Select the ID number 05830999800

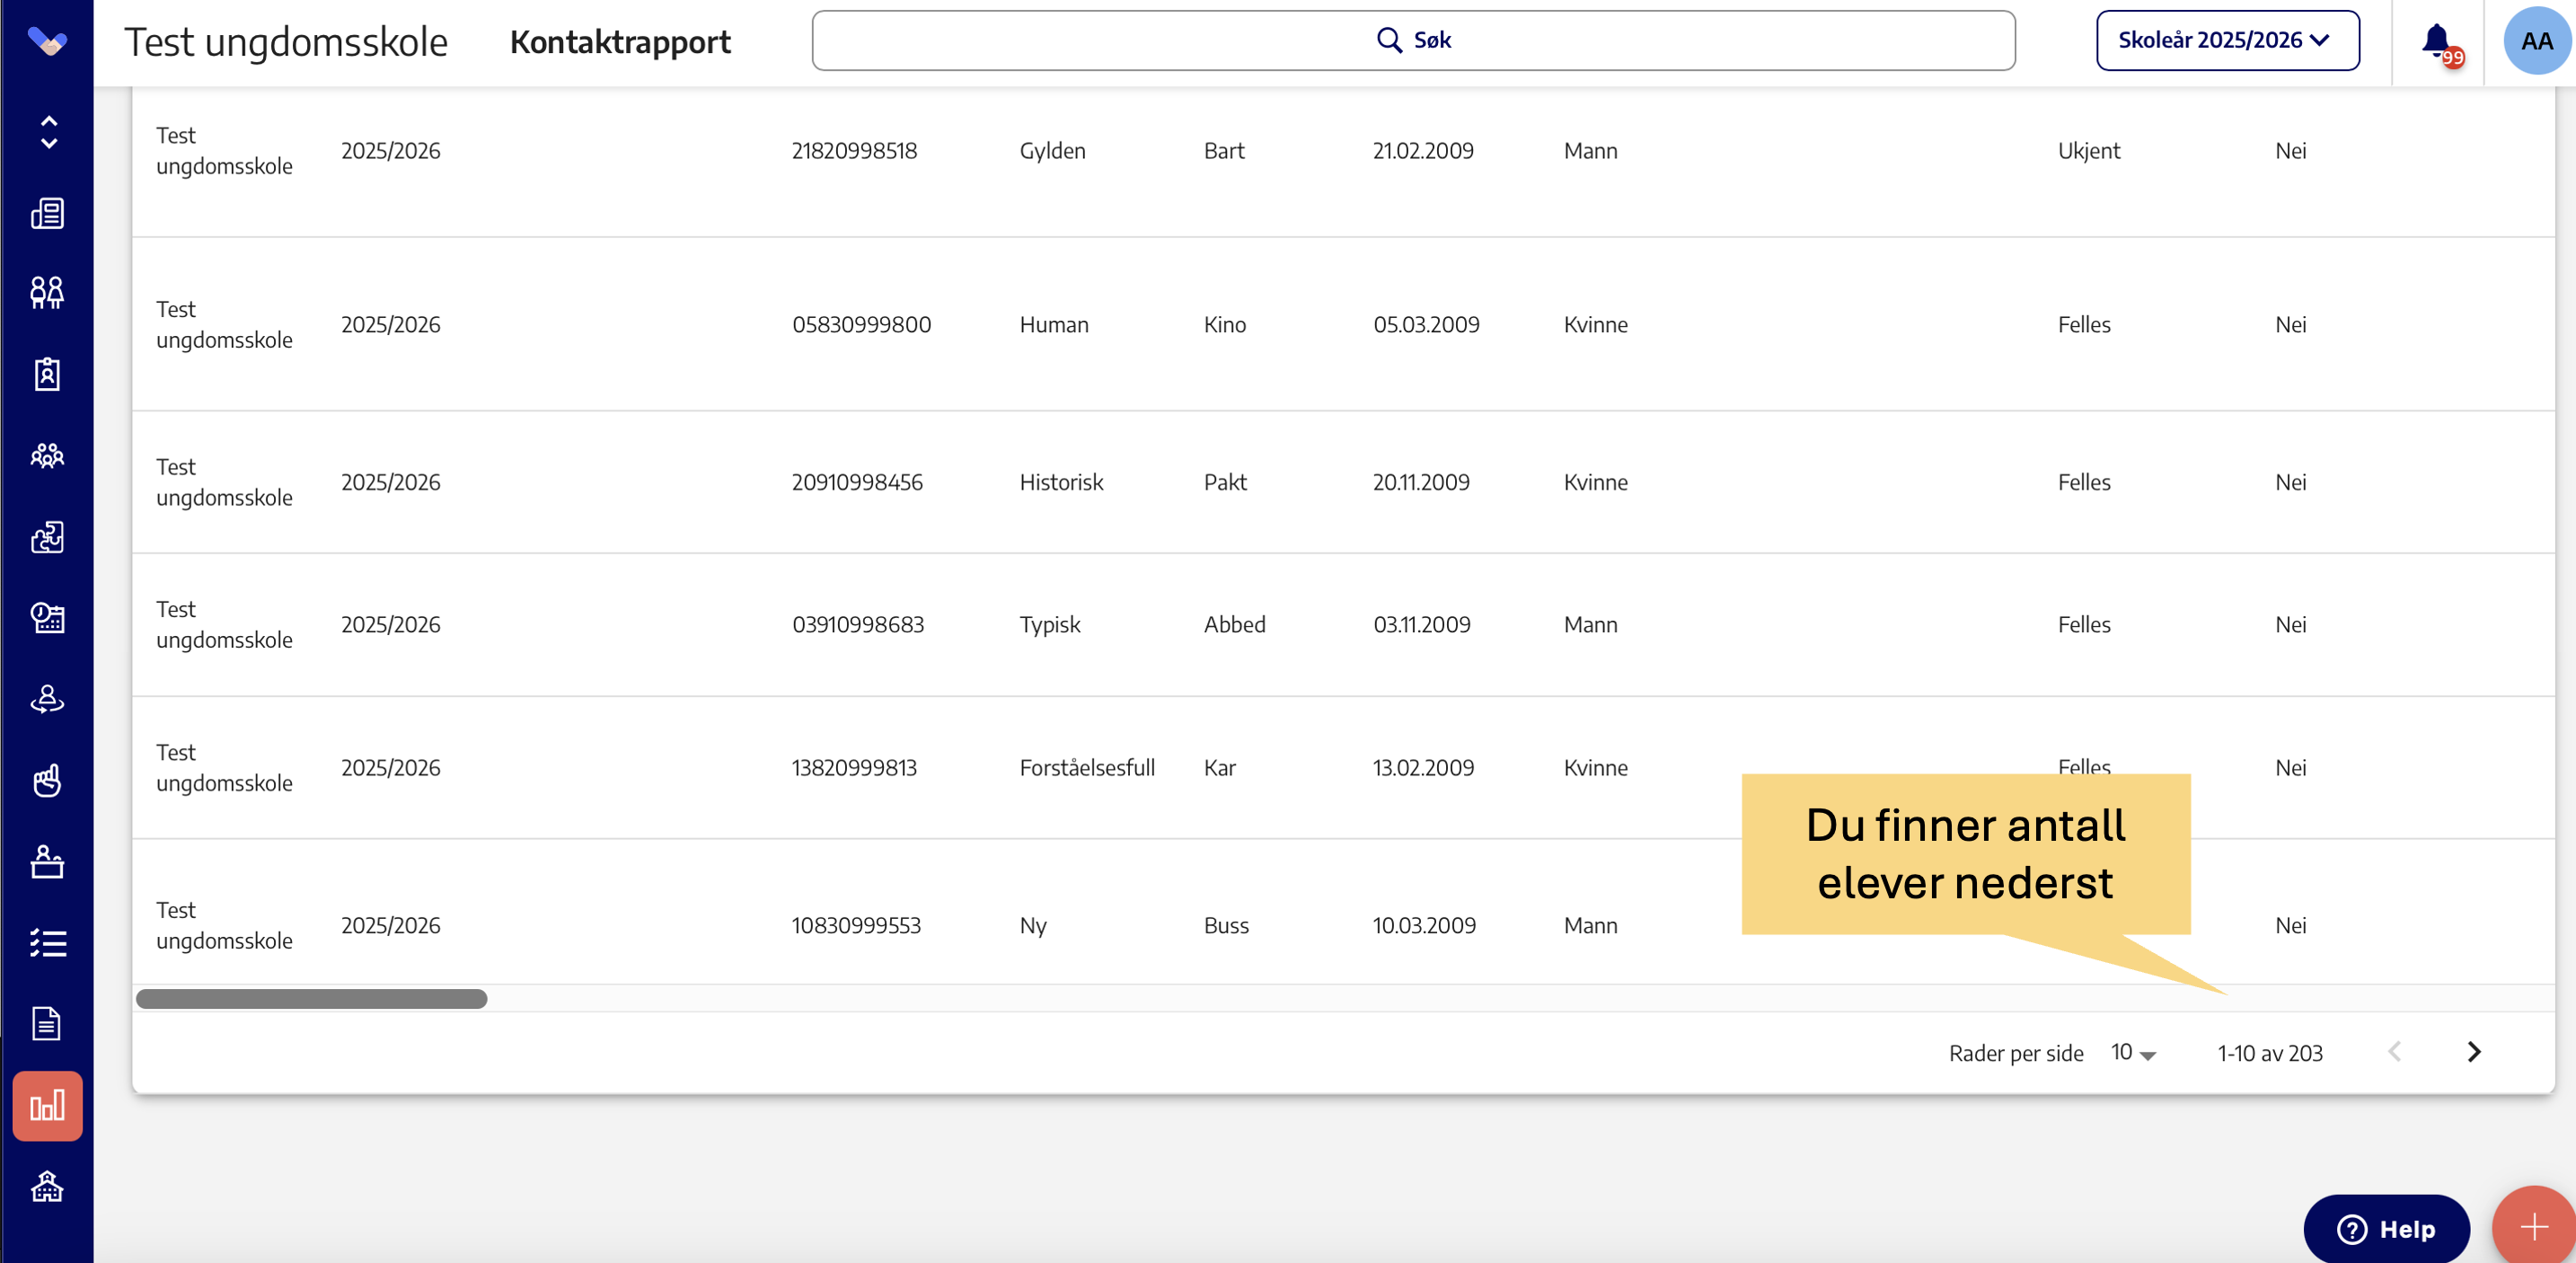pos(861,325)
